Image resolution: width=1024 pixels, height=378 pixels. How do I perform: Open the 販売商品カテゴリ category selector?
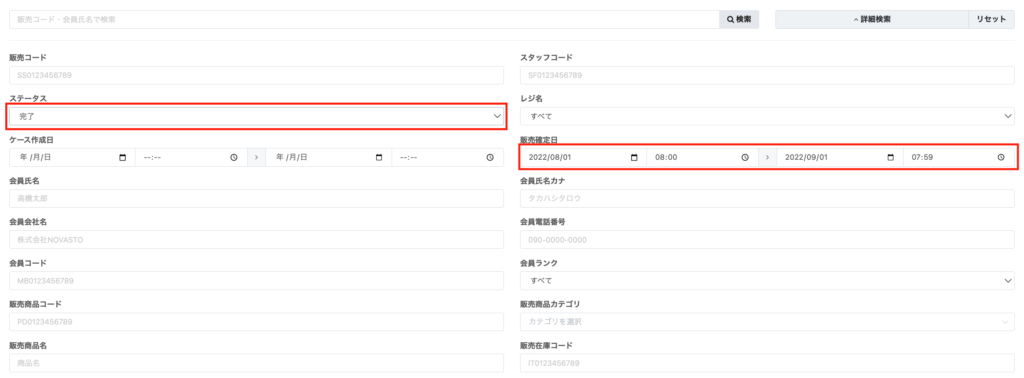point(767,322)
